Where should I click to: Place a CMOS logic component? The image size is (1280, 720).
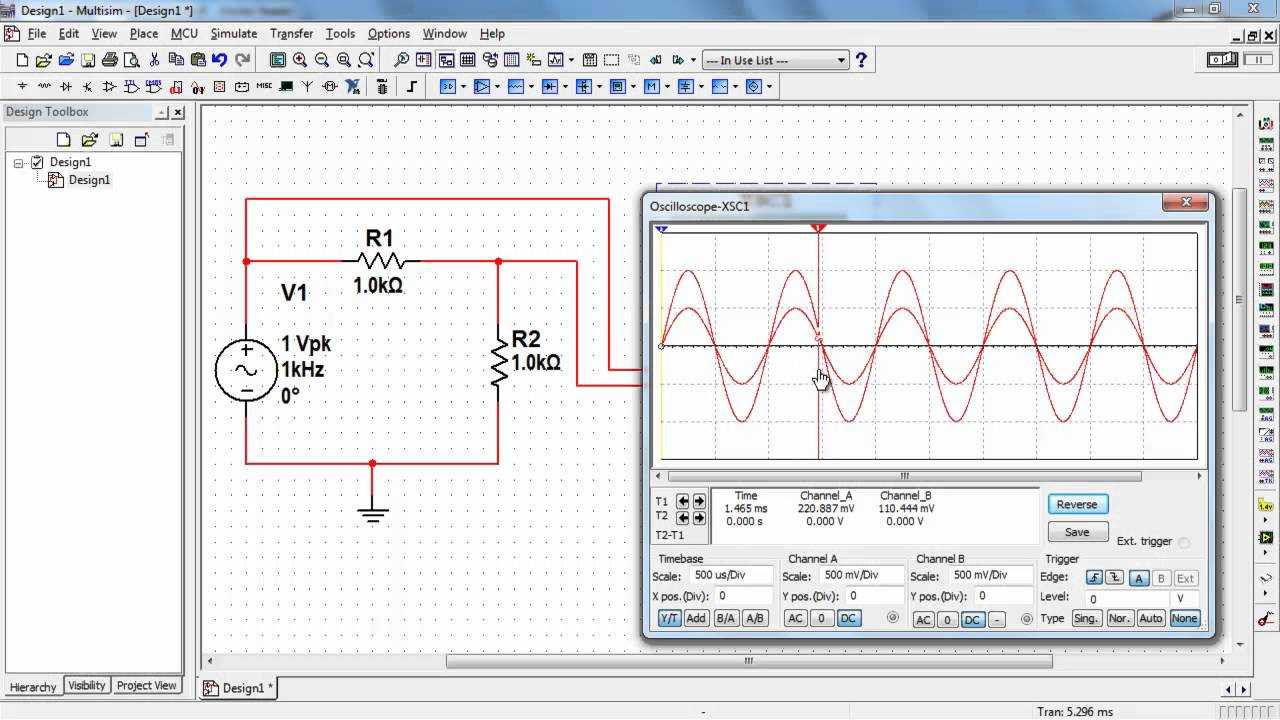[153, 86]
